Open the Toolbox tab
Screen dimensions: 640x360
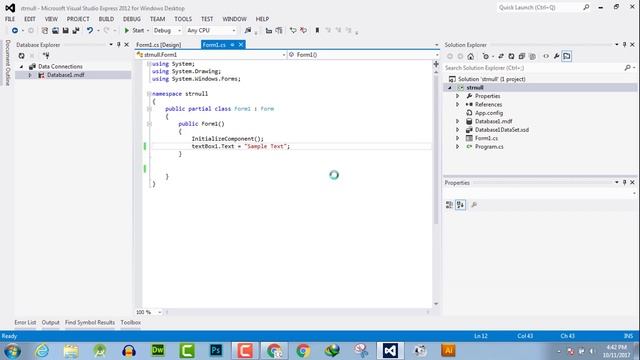pos(131,322)
